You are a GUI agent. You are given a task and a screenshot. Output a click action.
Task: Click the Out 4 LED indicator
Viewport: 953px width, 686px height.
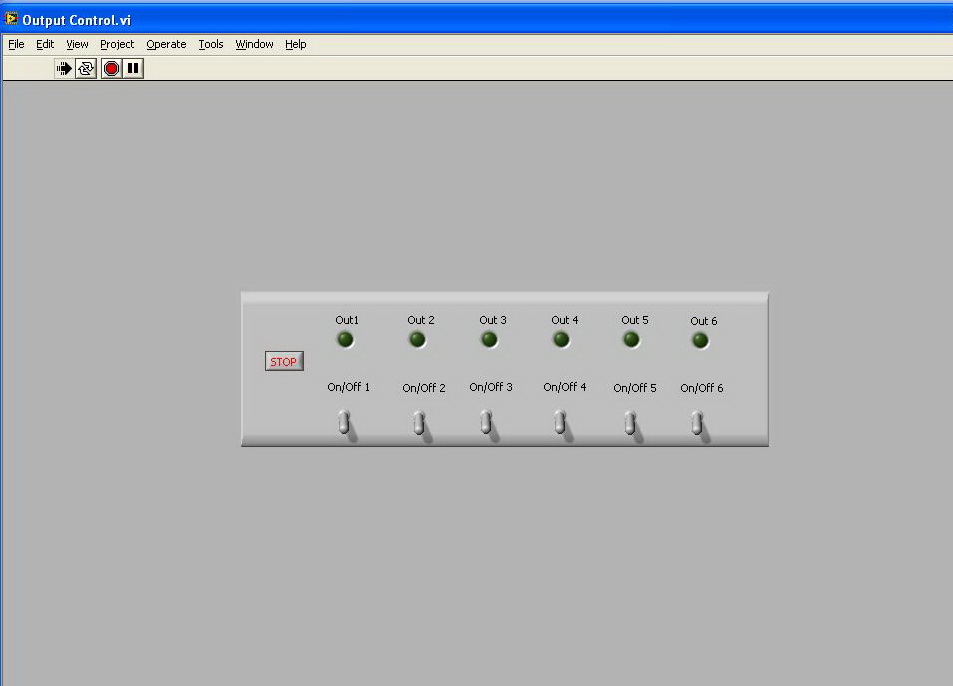coord(561,340)
